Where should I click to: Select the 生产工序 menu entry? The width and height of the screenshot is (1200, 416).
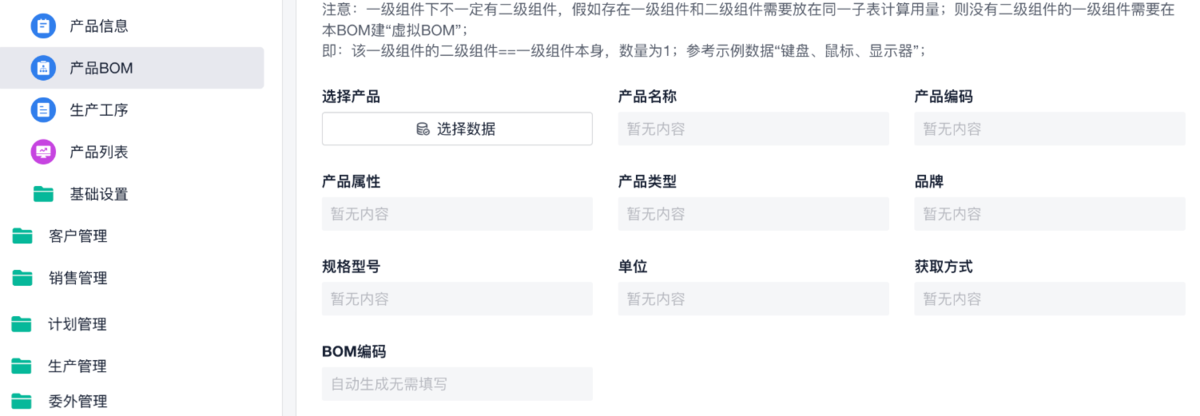pyautogui.click(x=98, y=110)
